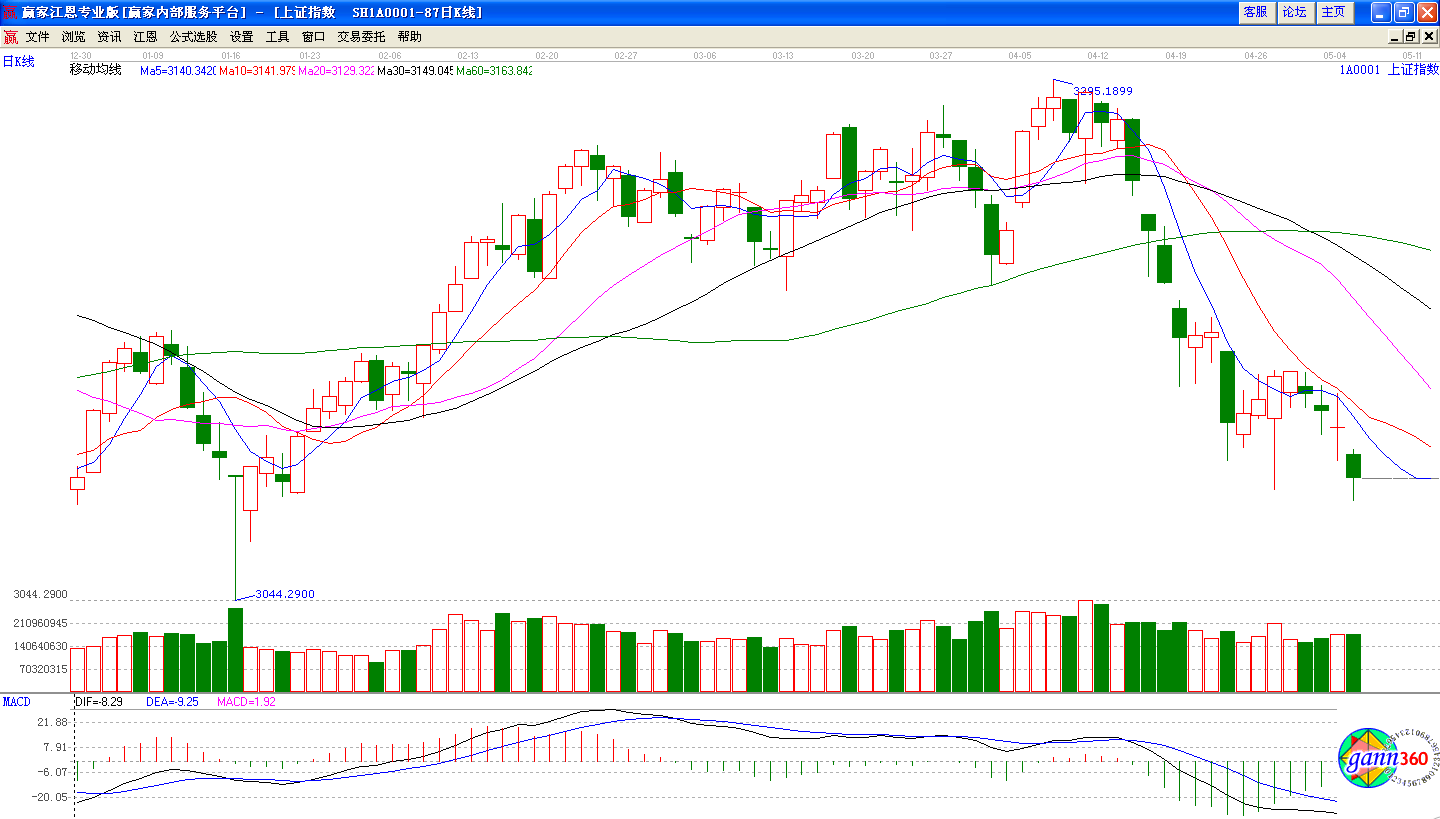Click the Ma60=3163.84 value
Image resolution: width=1440 pixels, height=819 pixels.
click(494, 71)
